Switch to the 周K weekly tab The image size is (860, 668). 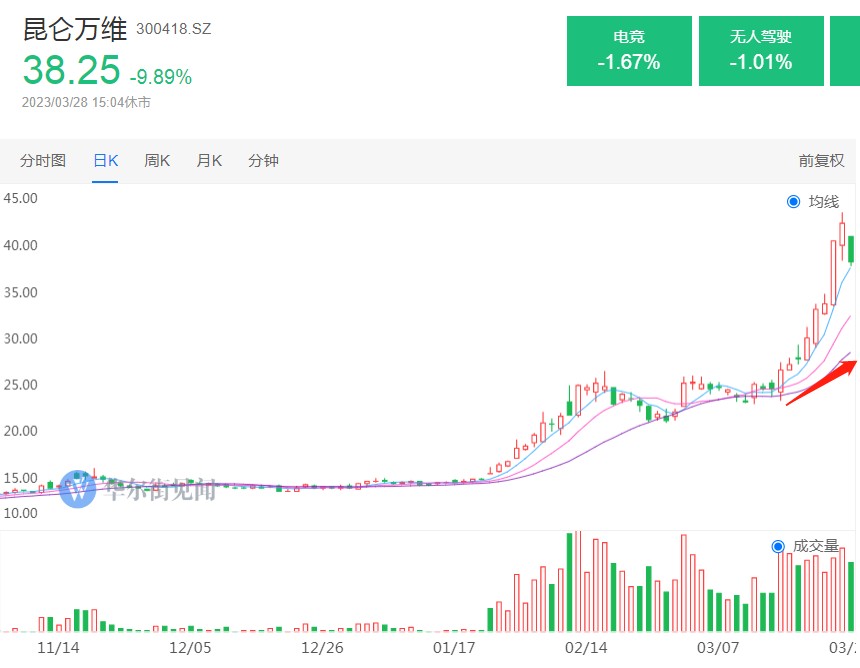click(x=157, y=161)
